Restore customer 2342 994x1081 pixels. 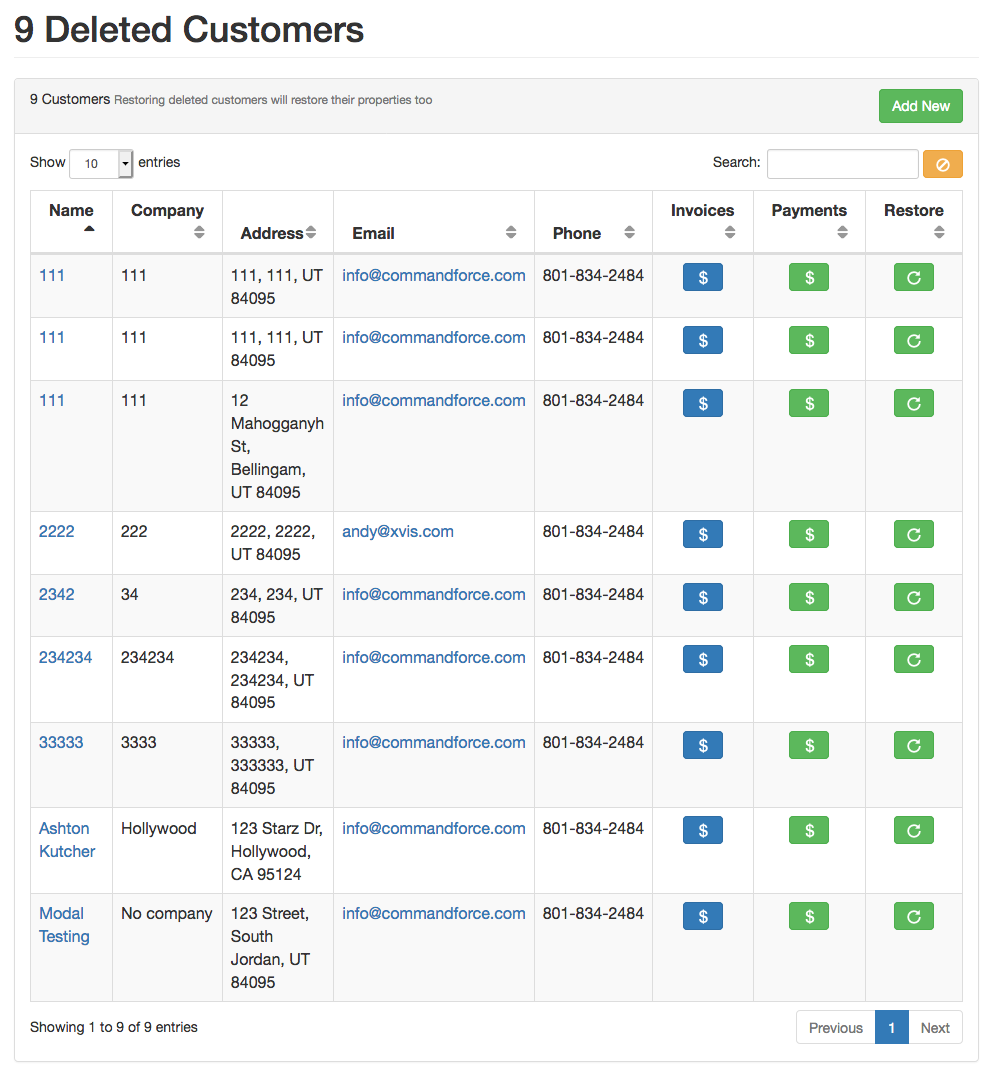coord(913,597)
